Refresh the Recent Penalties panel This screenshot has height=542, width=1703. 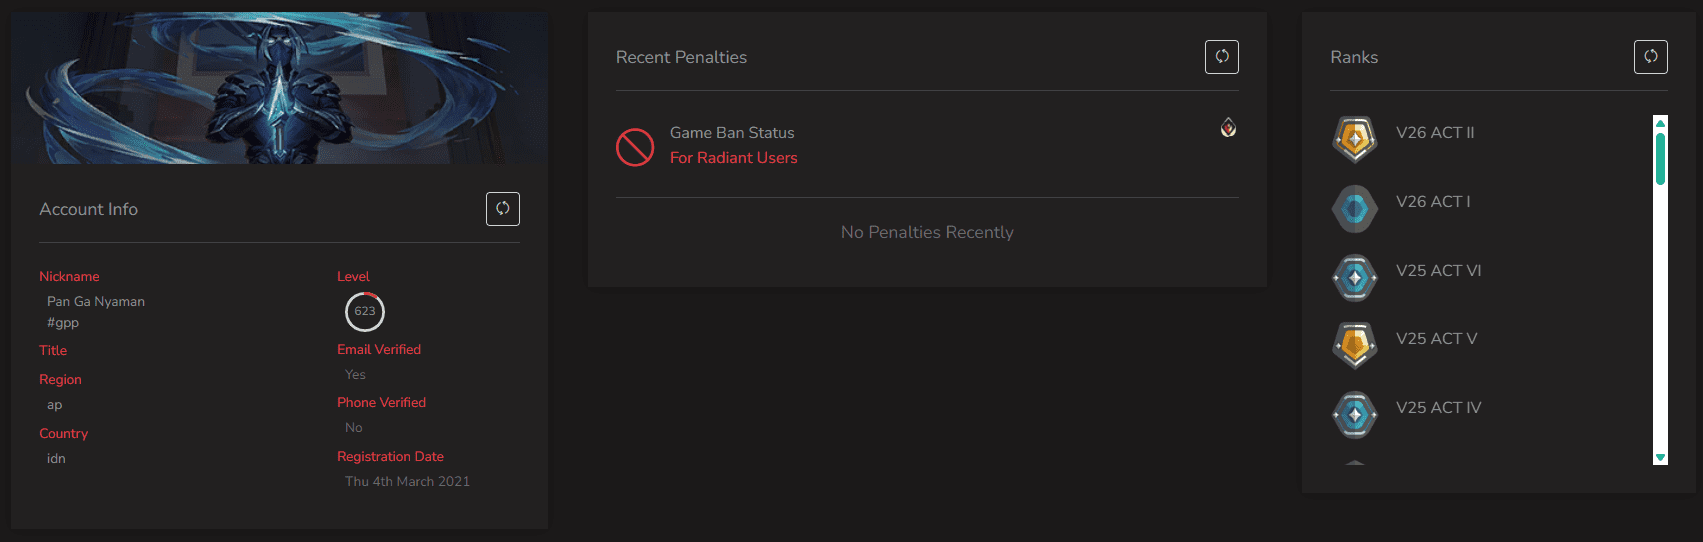(1222, 57)
